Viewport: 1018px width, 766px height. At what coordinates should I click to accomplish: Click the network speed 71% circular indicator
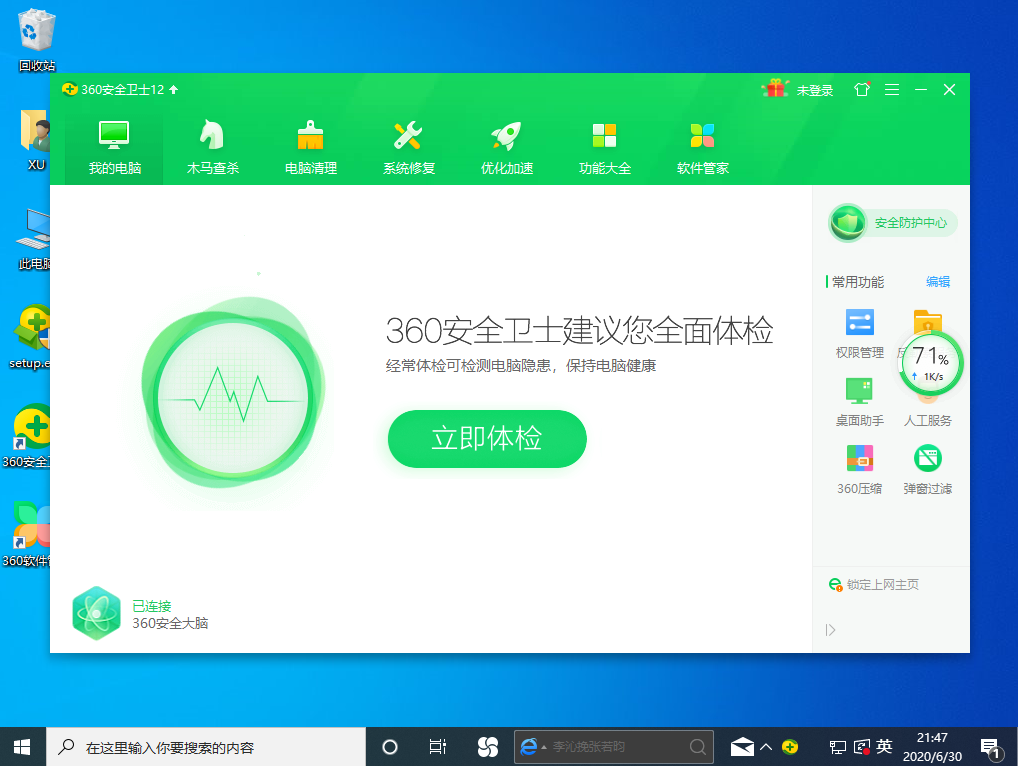[x=929, y=363]
